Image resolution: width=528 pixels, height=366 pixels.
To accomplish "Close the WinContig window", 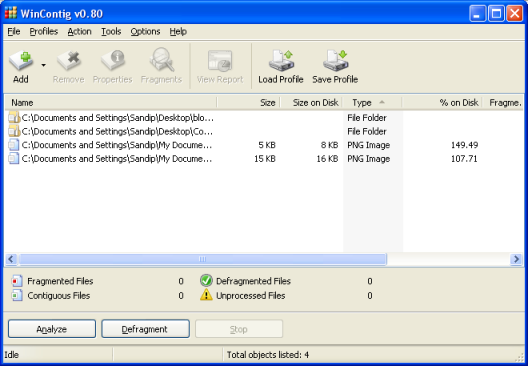I will [x=515, y=14].
